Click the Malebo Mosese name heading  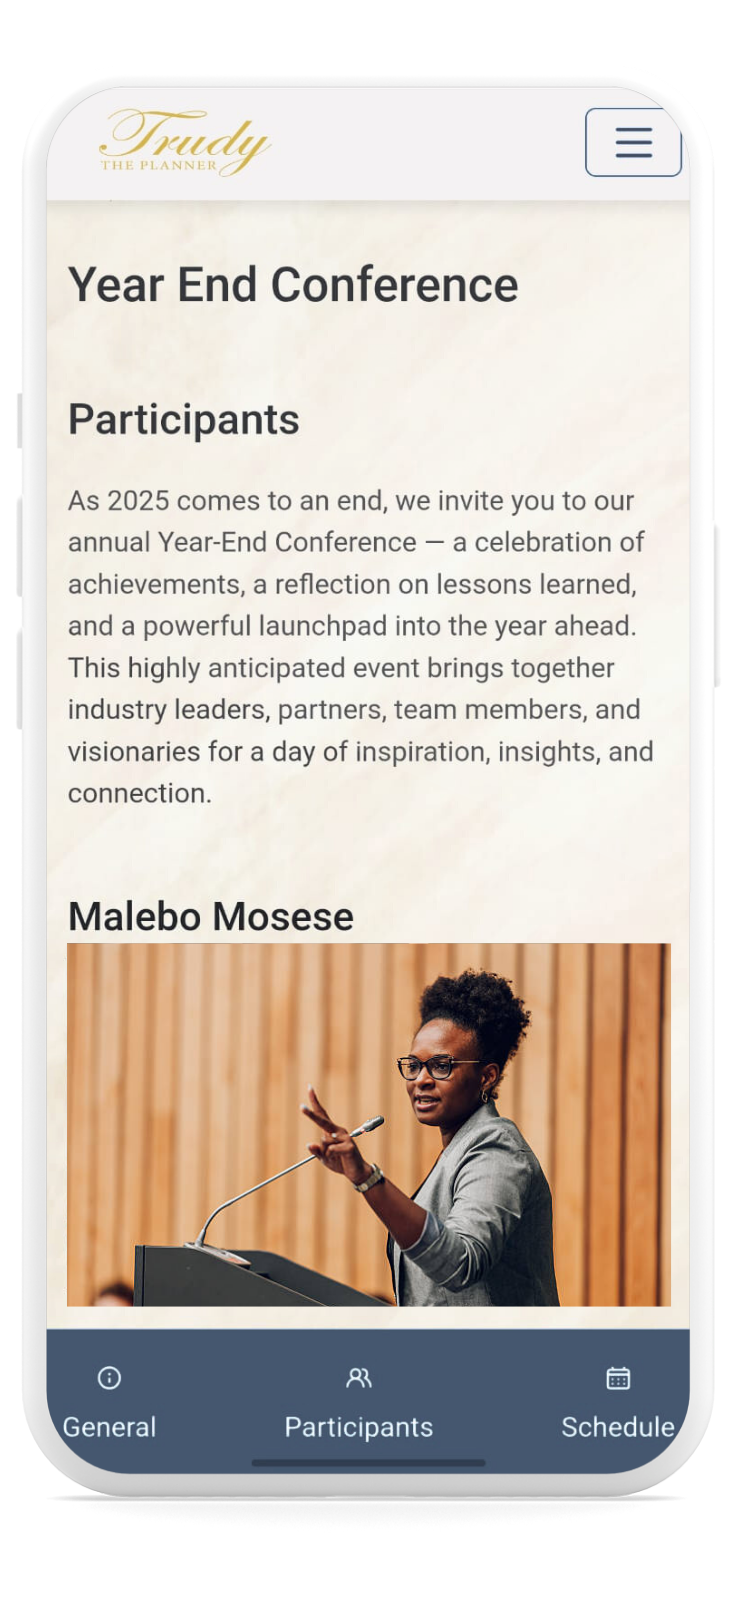coord(211,916)
